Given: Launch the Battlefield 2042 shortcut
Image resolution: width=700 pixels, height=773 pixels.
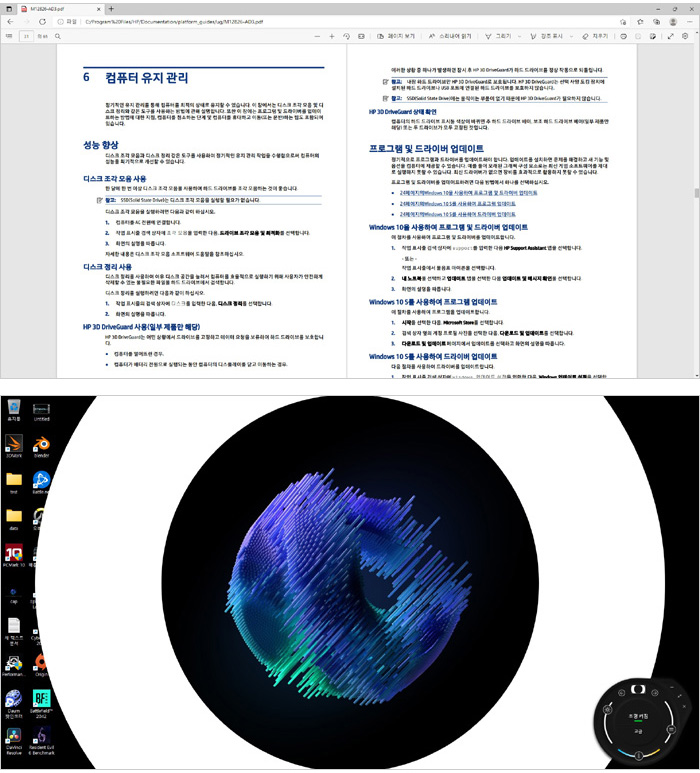Looking at the screenshot, I should point(41,704).
